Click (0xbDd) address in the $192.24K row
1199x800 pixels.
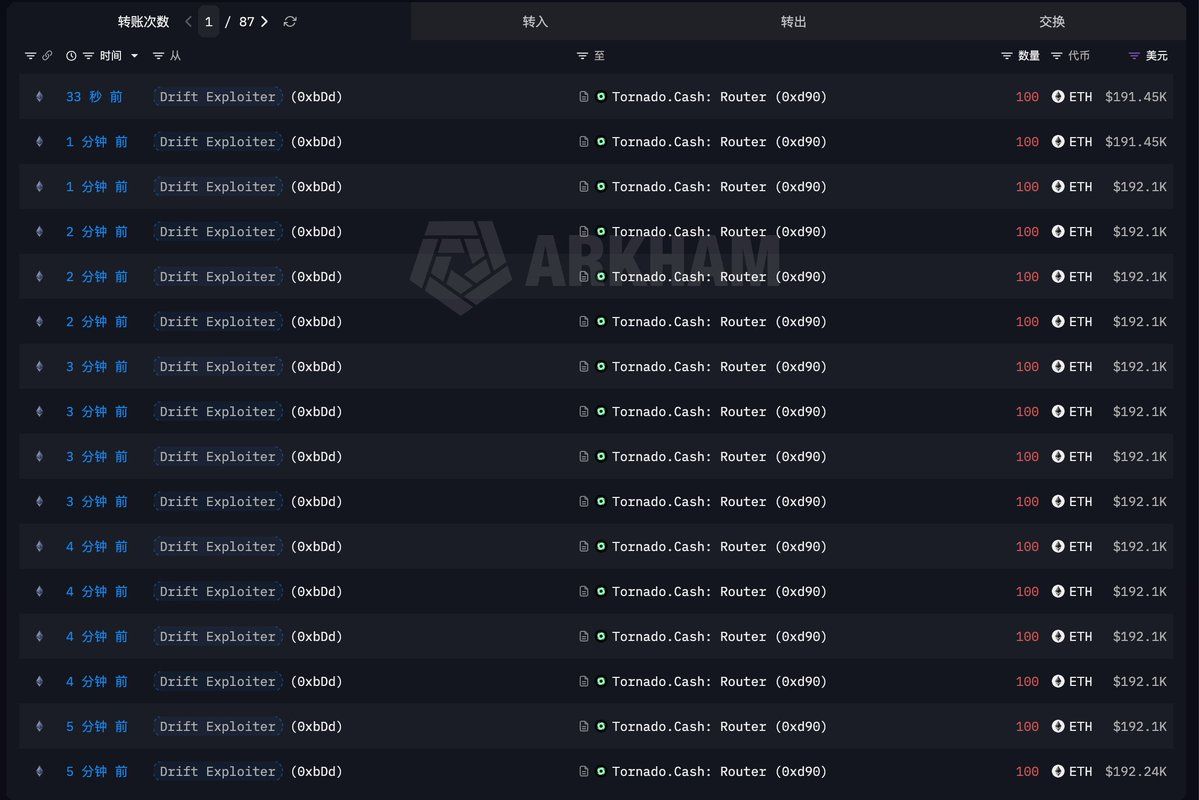pos(317,771)
